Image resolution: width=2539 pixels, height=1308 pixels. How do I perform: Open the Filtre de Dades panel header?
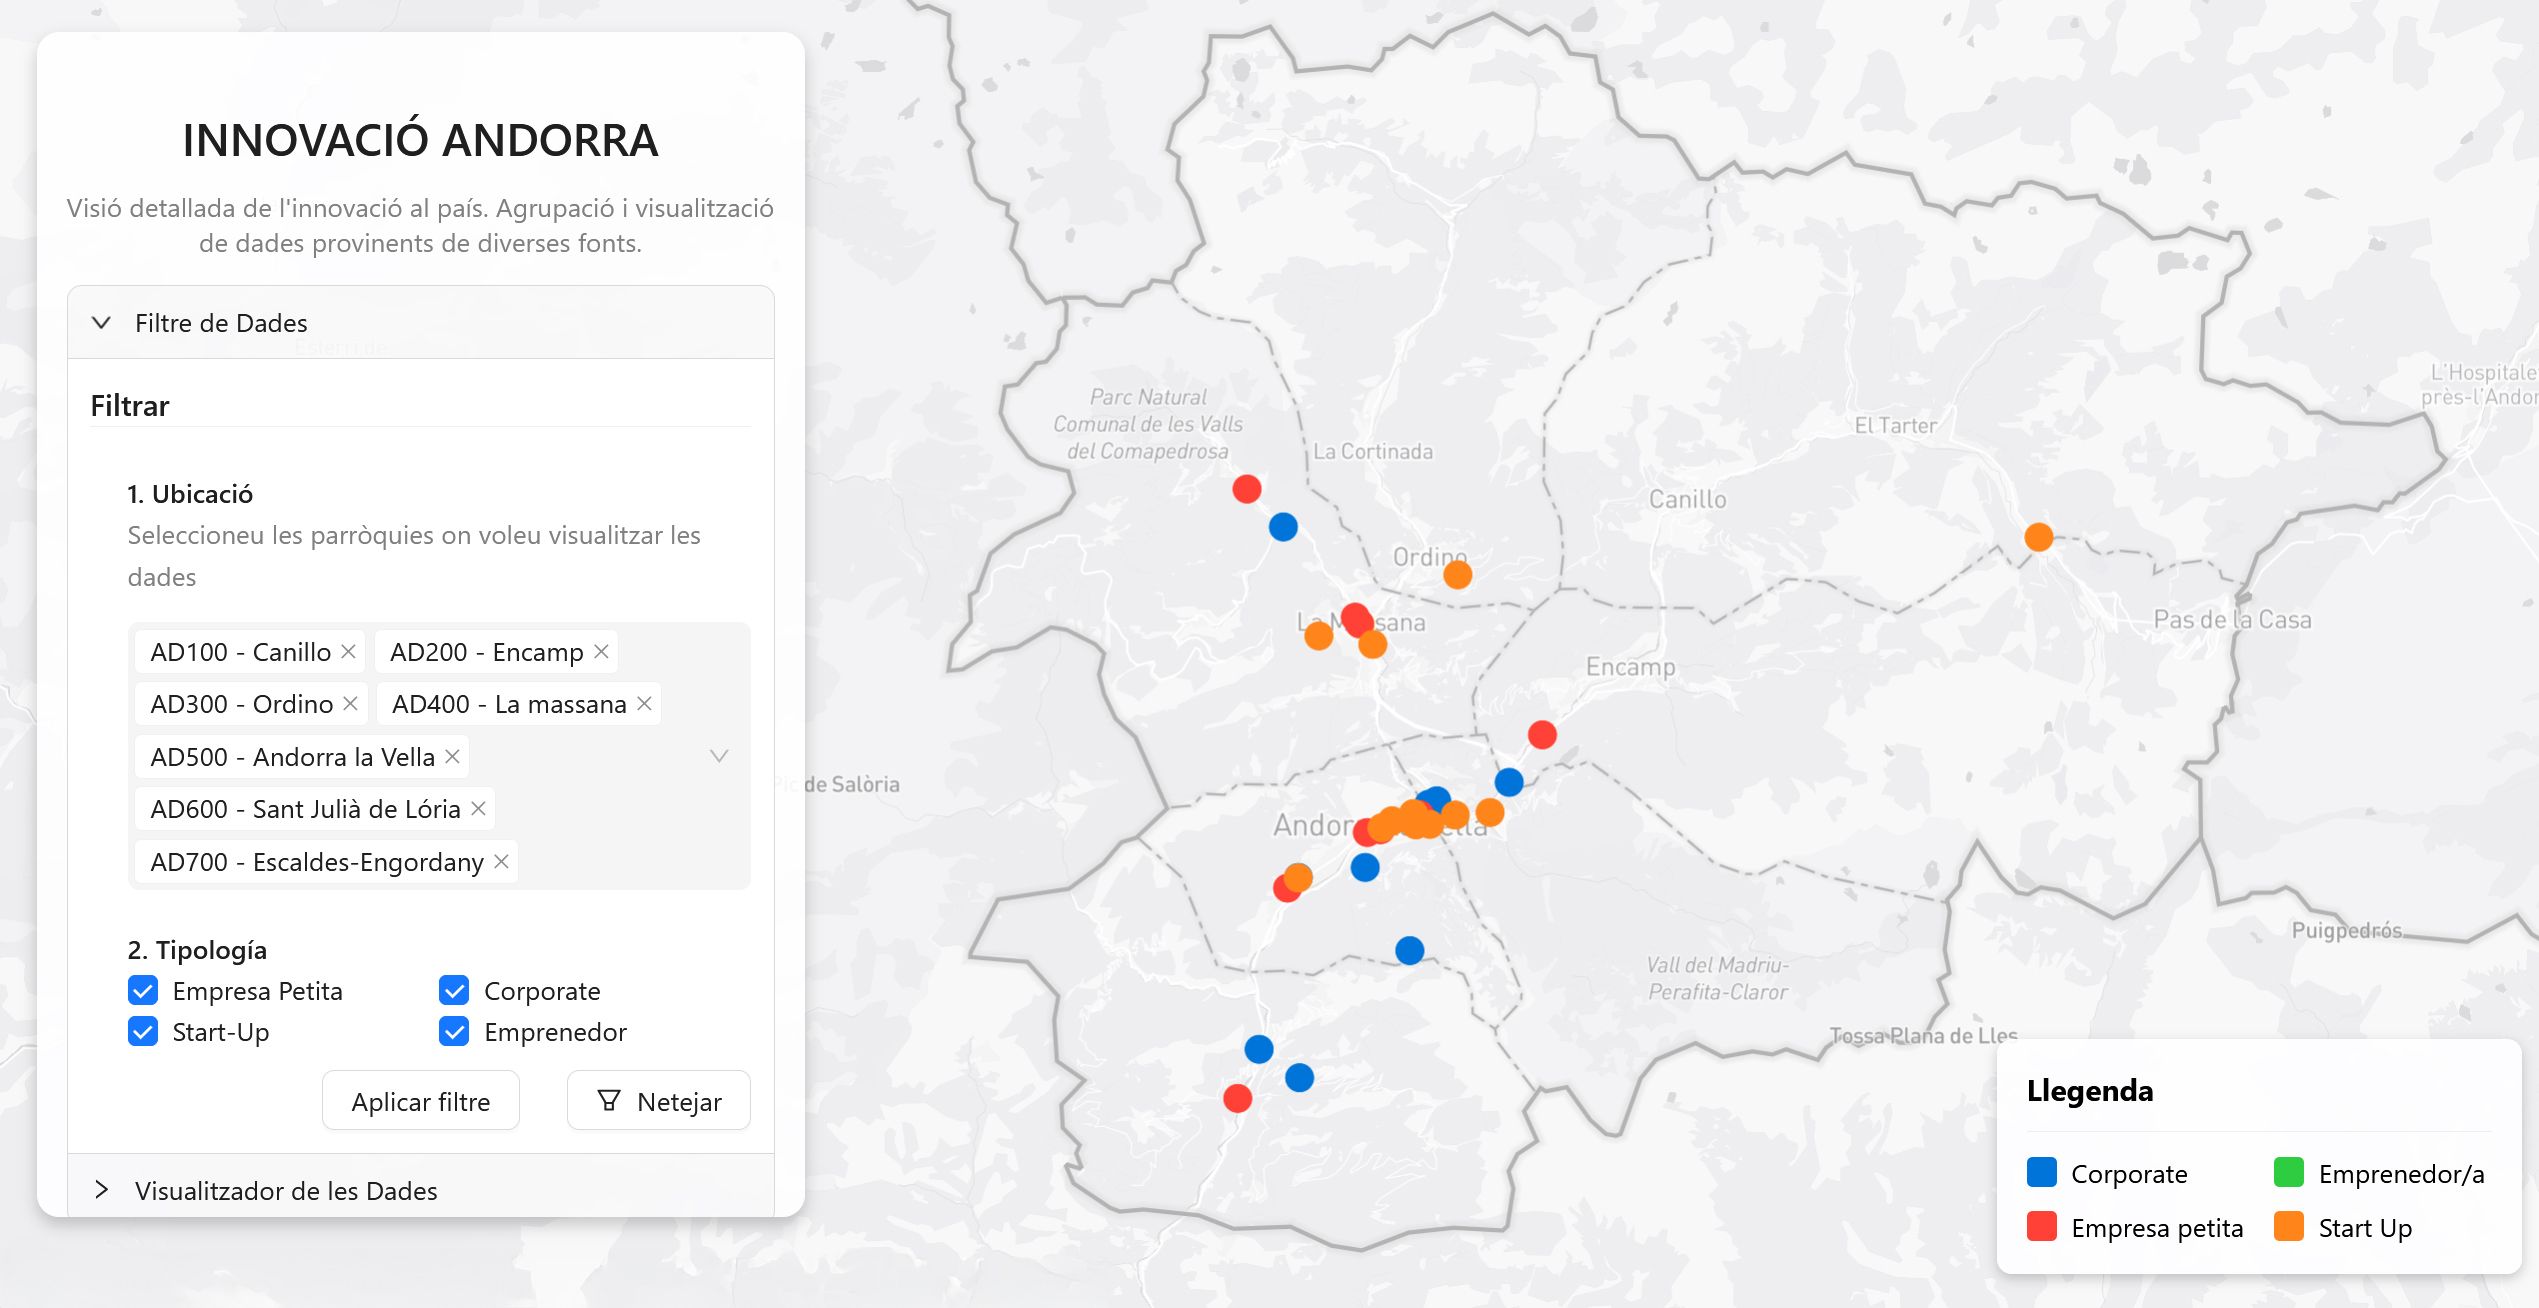221,322
